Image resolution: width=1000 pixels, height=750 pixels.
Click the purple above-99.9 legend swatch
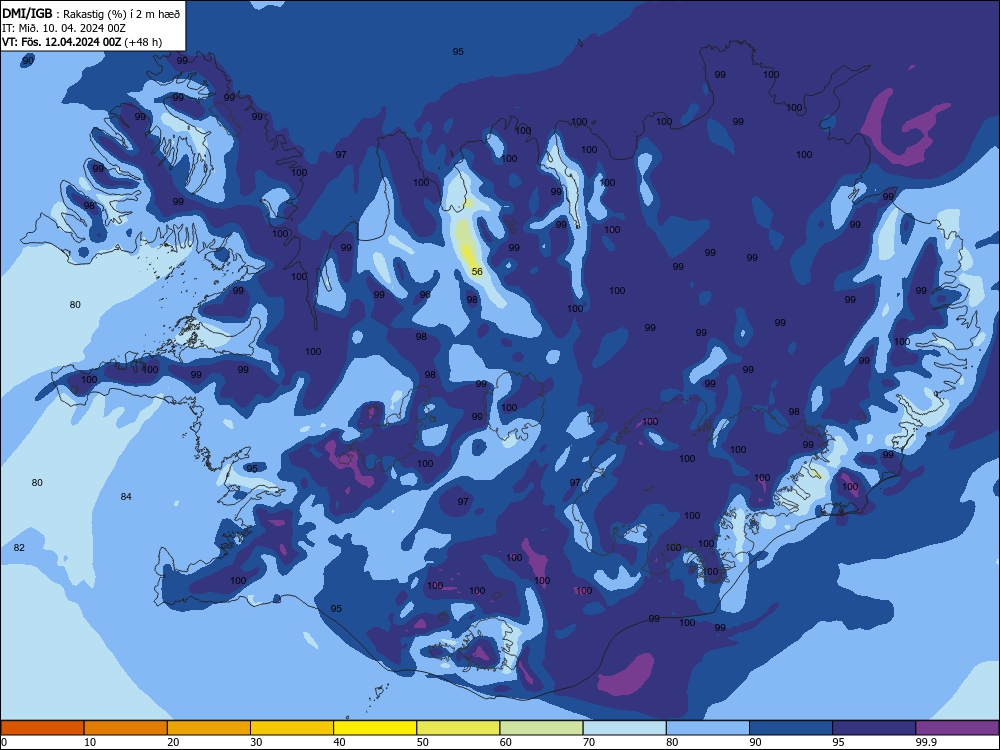point(957,728)
